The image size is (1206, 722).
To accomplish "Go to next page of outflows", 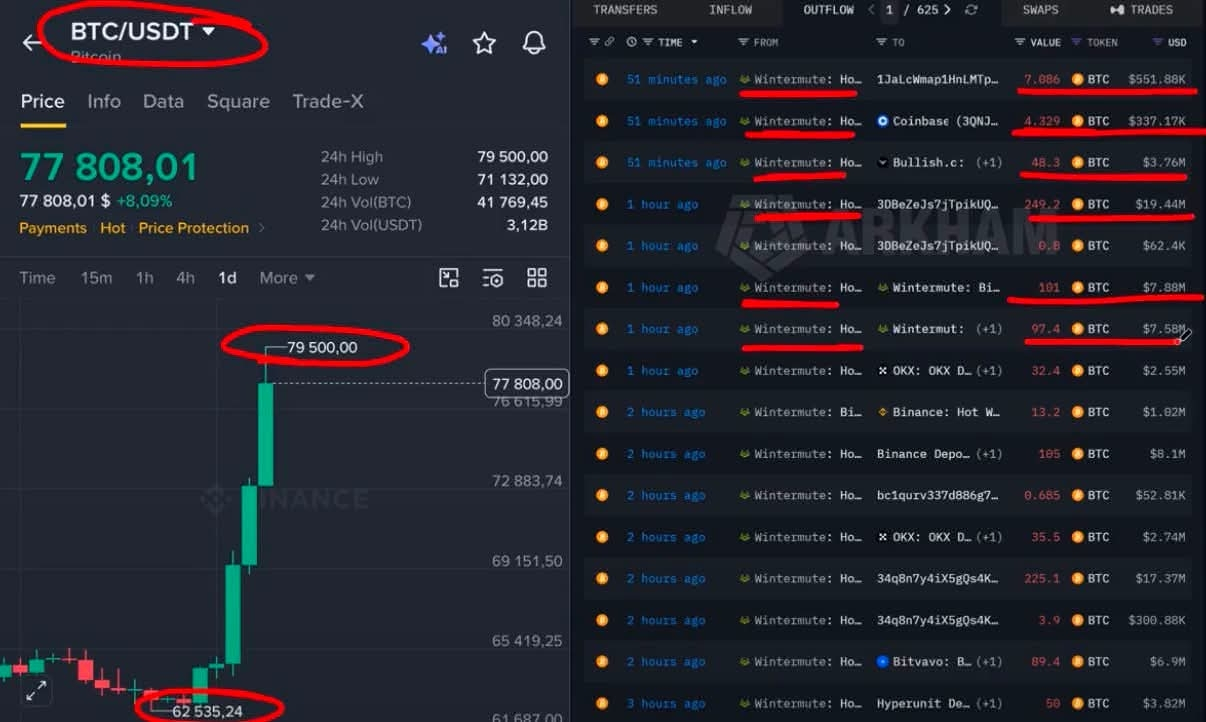I will click(x=947, y=10).
